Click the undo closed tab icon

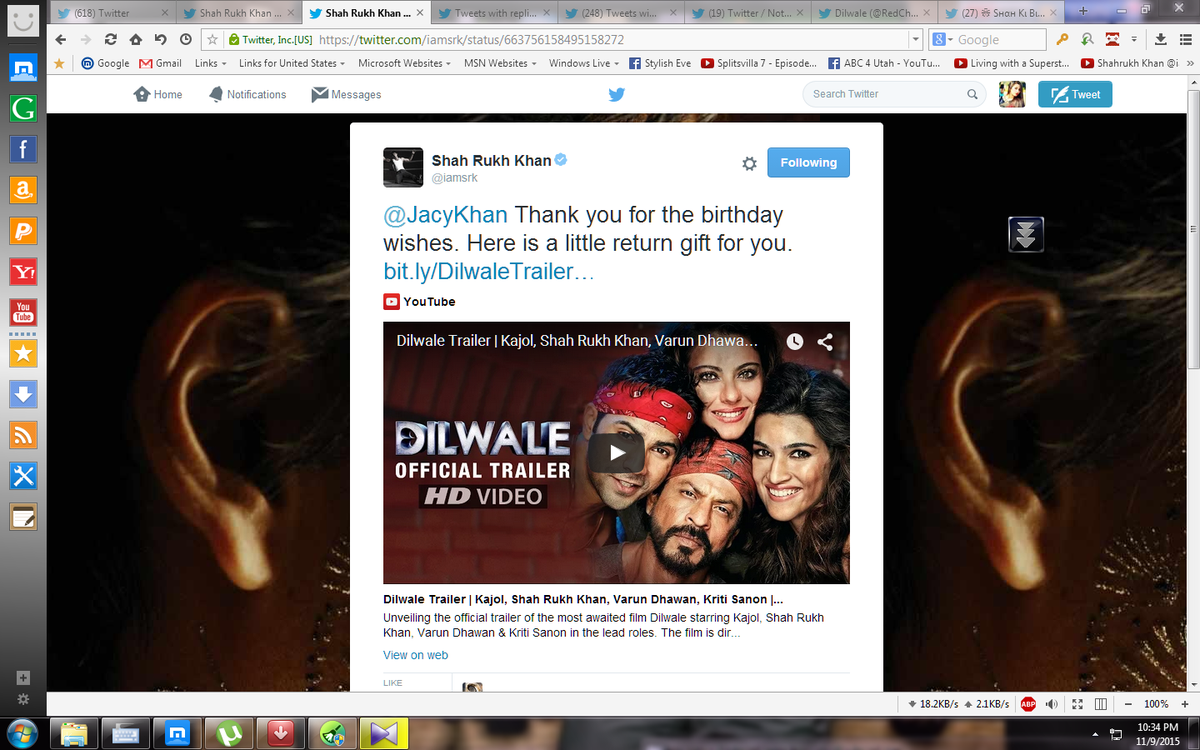[160, 40]
